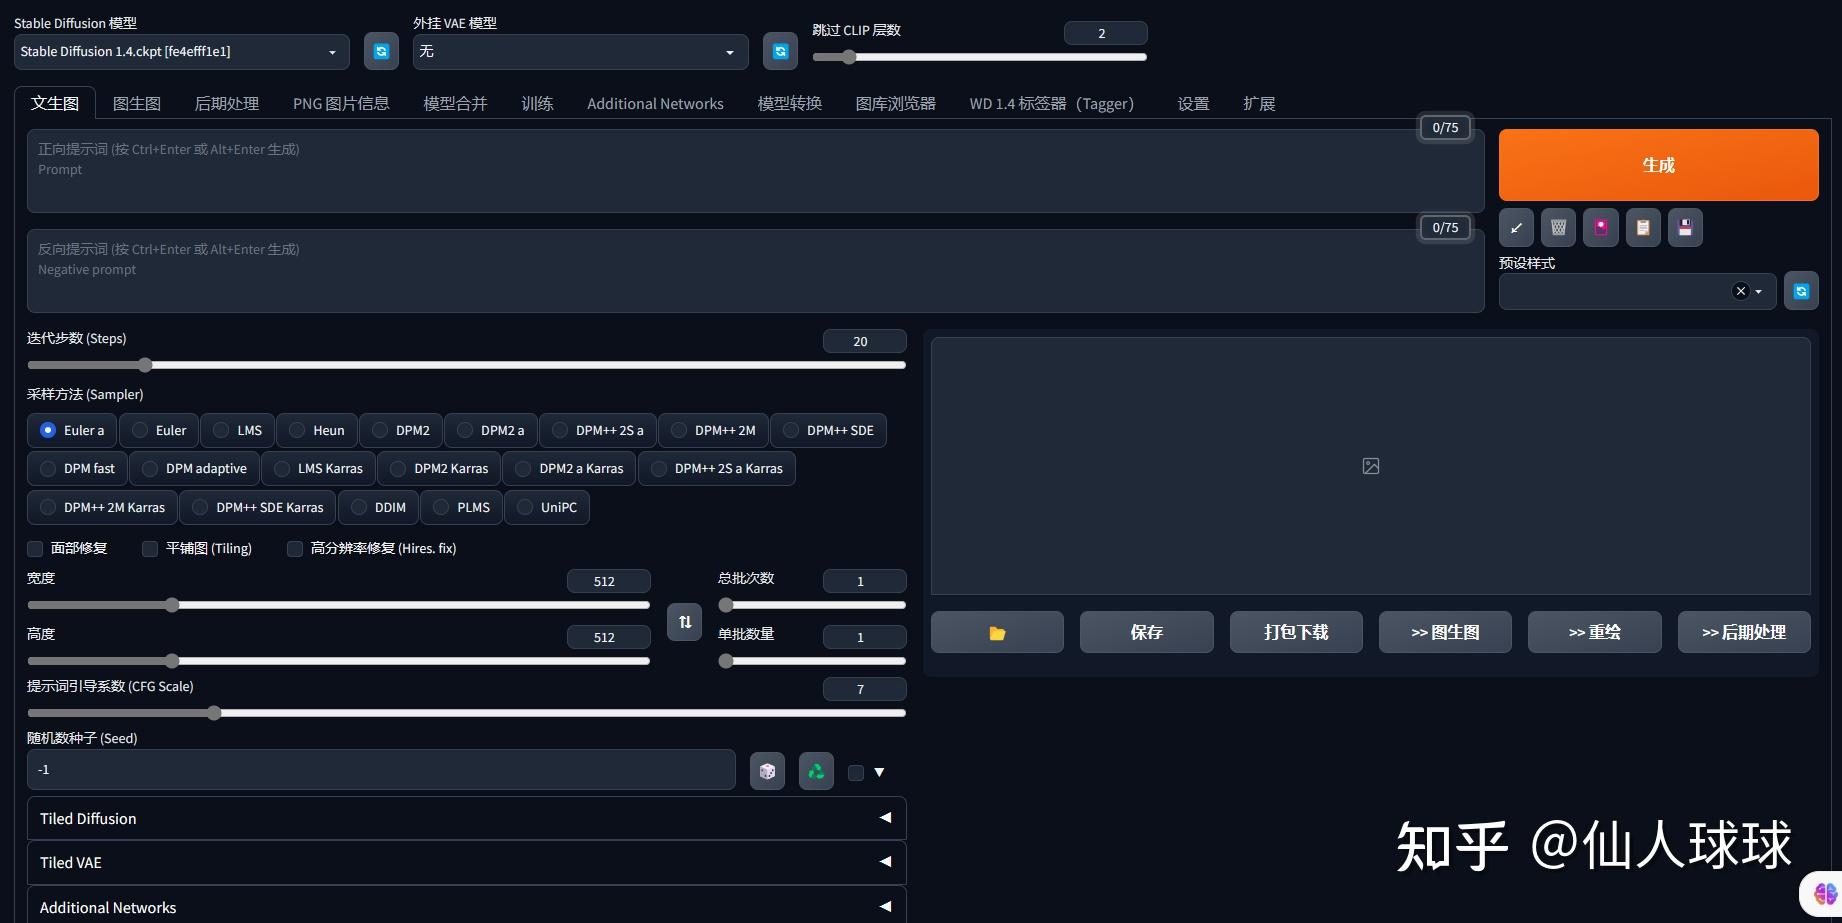This screenshot has width=1842, height=923.
Task: Enable the 面部修复 checkbox
Action: click(36, 549)
